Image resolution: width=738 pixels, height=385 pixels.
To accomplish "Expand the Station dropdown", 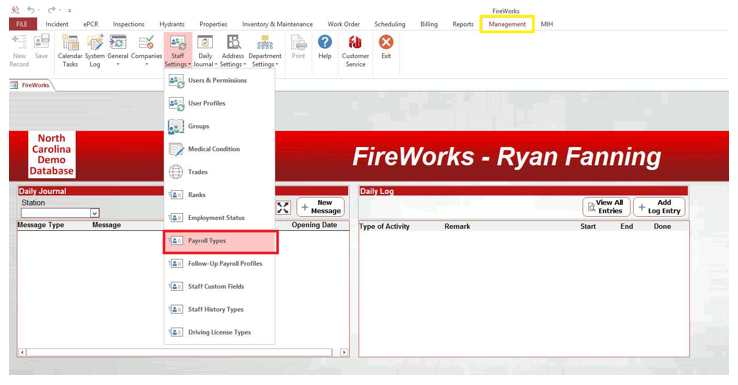I will [x=95, y=213].
